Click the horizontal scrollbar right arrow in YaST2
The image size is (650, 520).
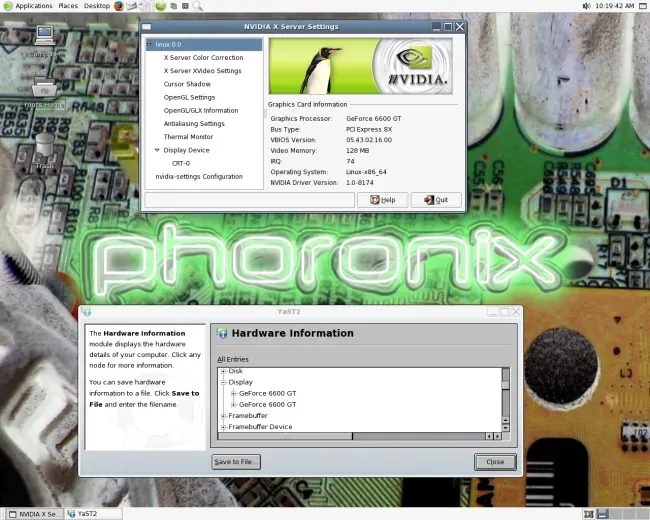click(x=497, y=436)
